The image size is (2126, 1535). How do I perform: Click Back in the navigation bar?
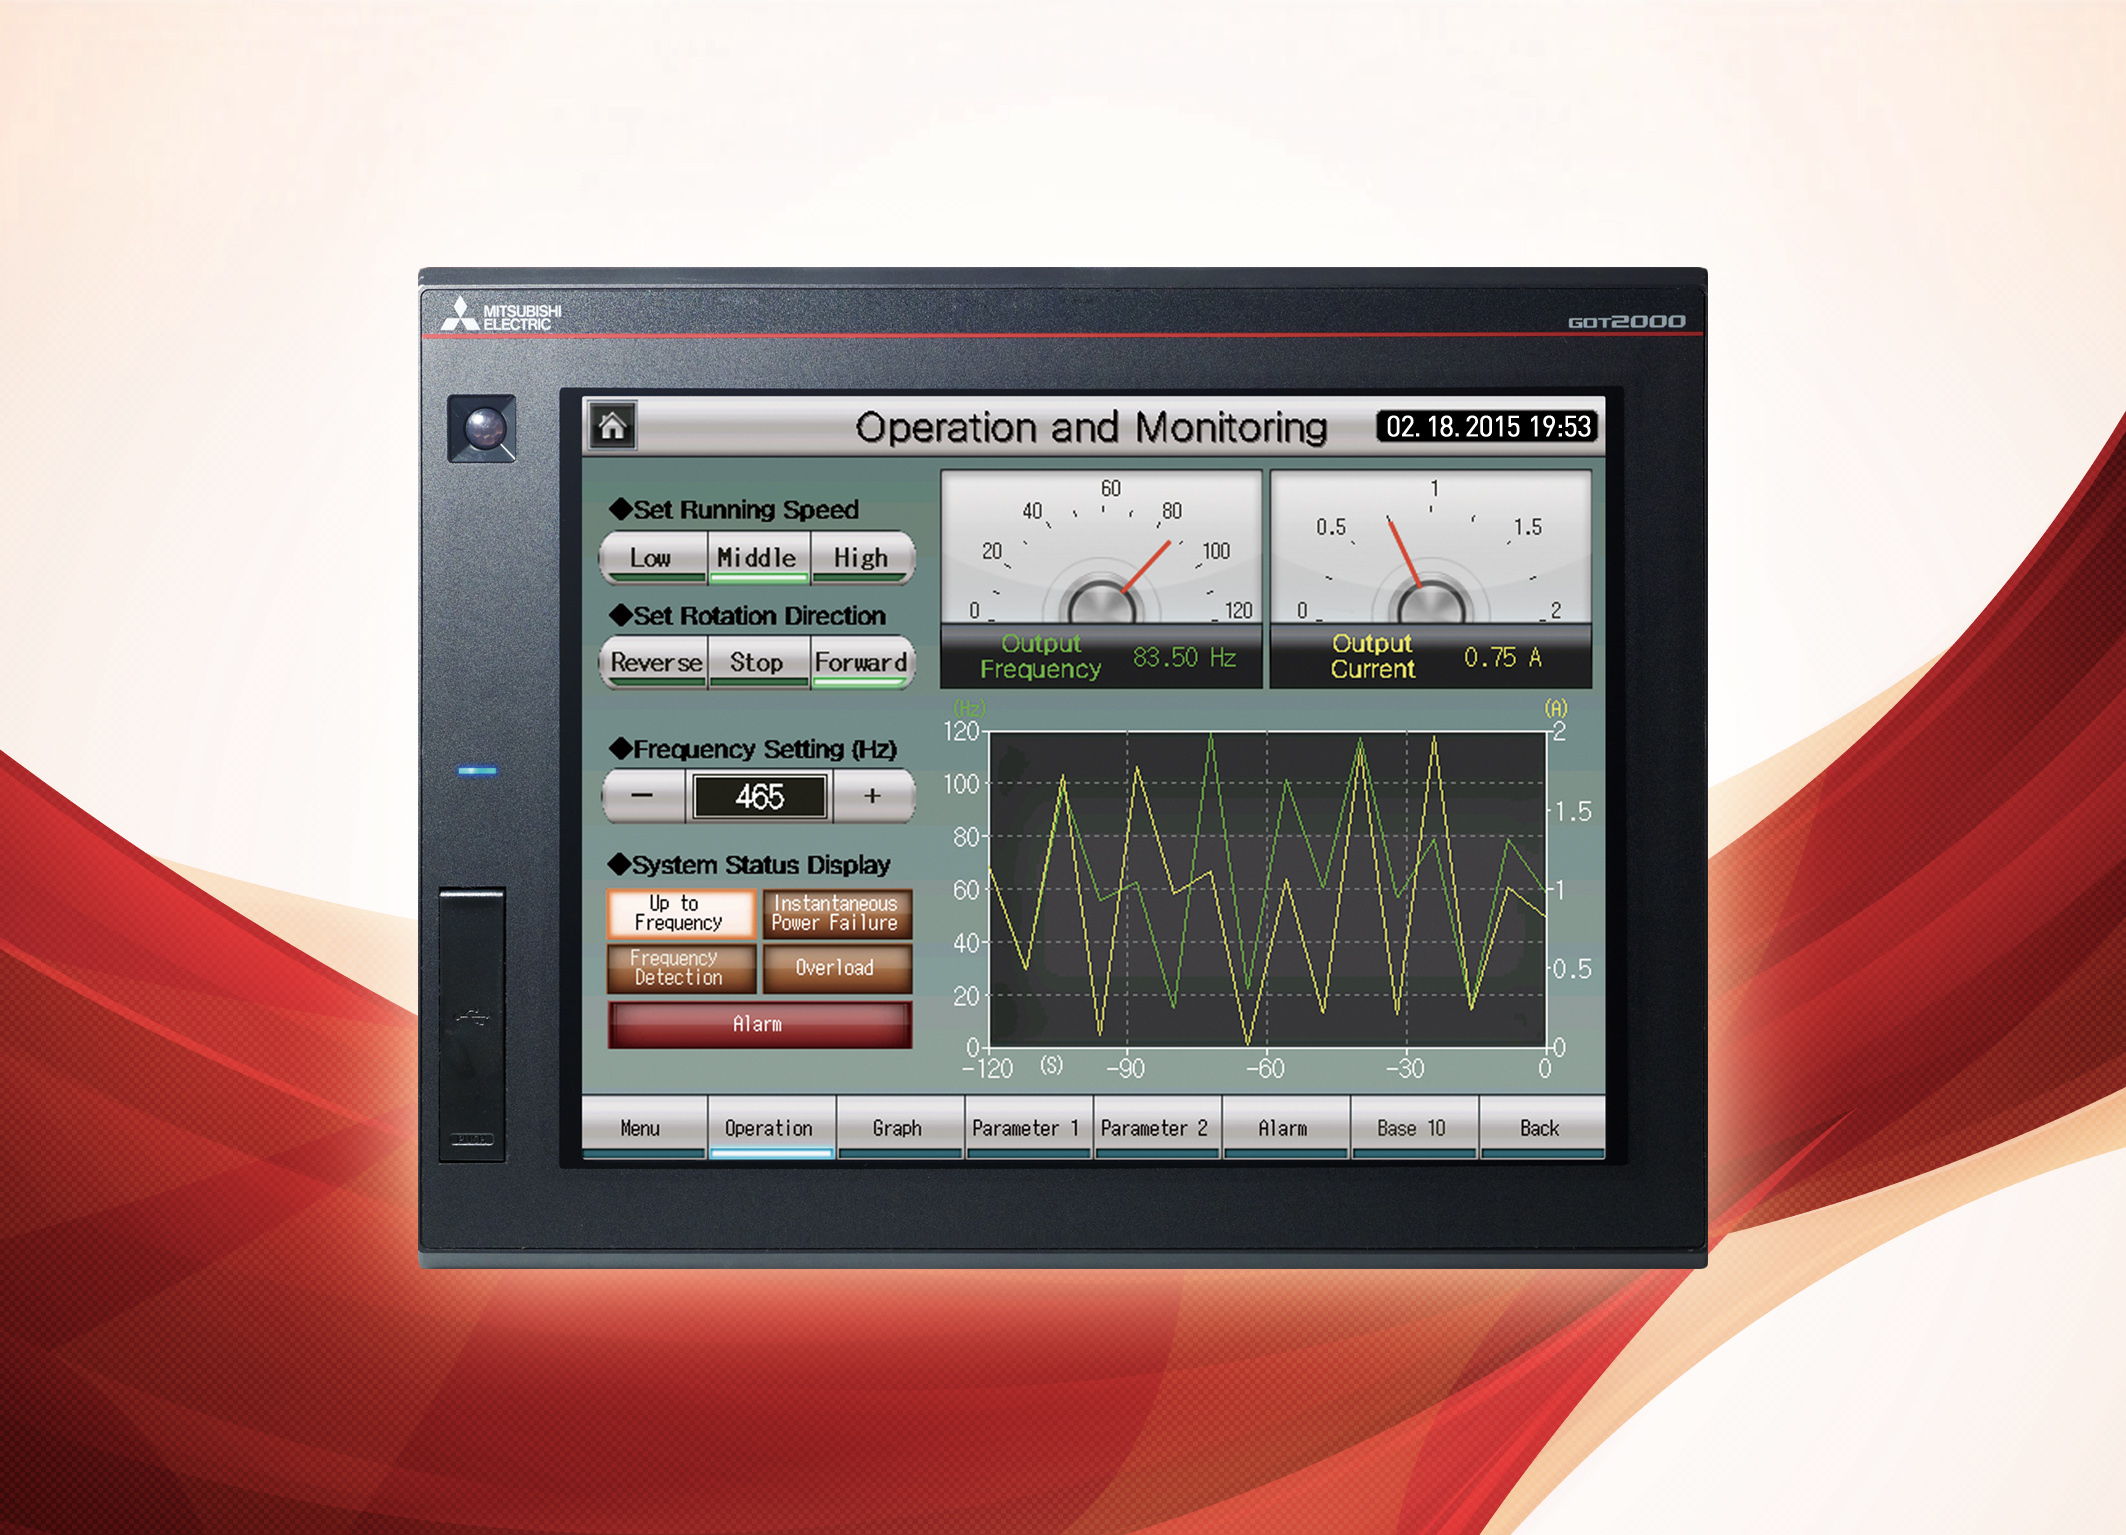point(1543,1128)
